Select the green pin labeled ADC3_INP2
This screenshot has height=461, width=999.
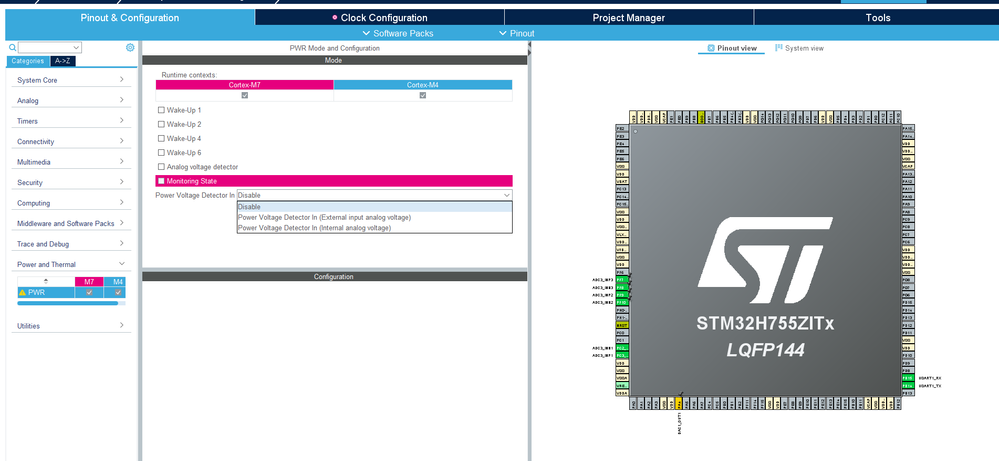click(622, 295)
